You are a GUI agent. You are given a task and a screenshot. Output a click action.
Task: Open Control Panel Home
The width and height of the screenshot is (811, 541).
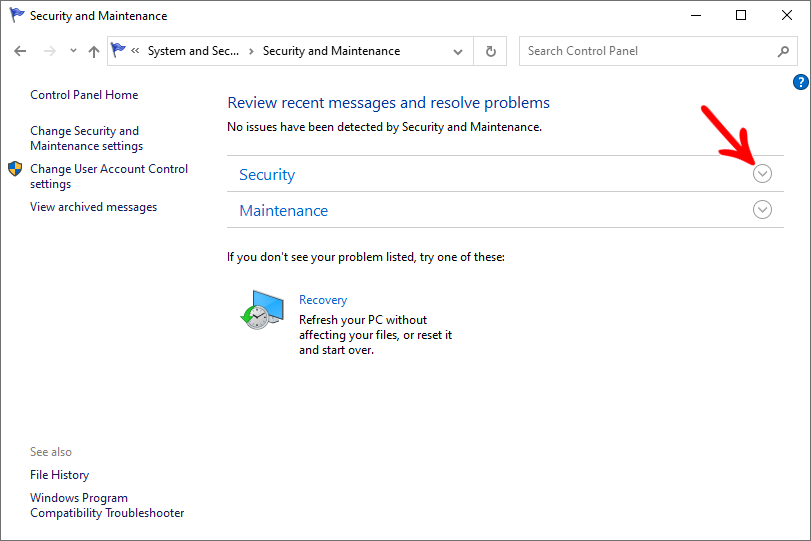(x=84, y=95)
